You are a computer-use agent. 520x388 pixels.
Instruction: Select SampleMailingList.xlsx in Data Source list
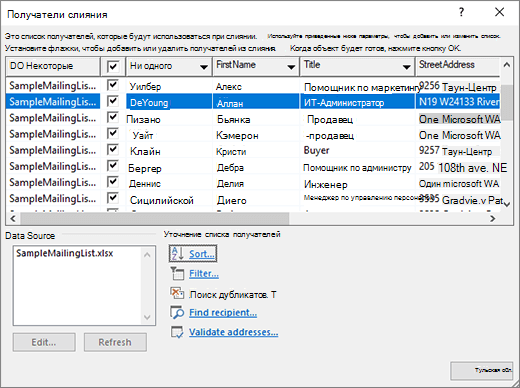(65, 253)
